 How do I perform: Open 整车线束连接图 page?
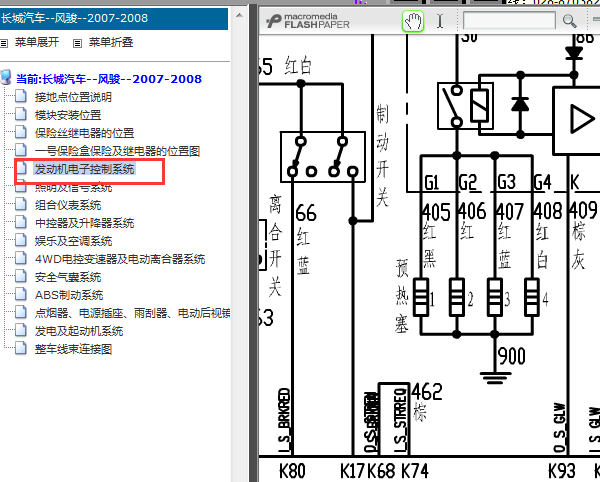73,349
